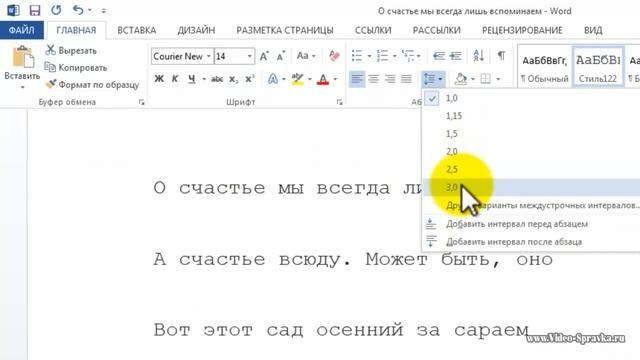This screenshot has height=360, width=640.
Task: Switch to the РЕЦЕНЗИРОВАНИЕ tab
Action: pyautogui.click(x=522, y=30)
